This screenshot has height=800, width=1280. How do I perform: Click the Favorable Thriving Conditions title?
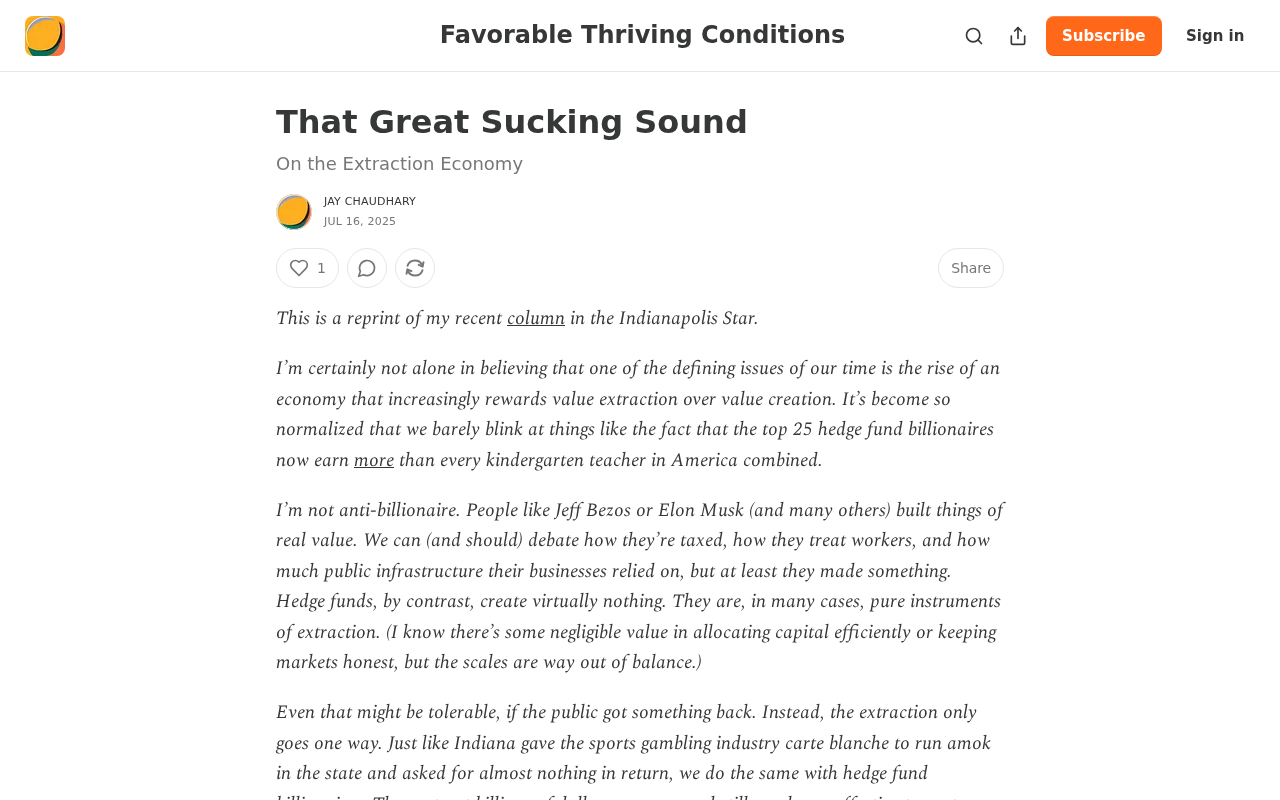click(x=642, y=35)
